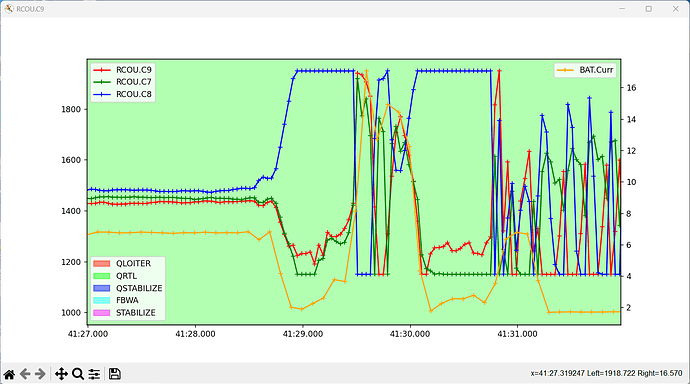Minimize the RCOU.C9 window
The width and height of the screenshot is (690, 384).
622,9
